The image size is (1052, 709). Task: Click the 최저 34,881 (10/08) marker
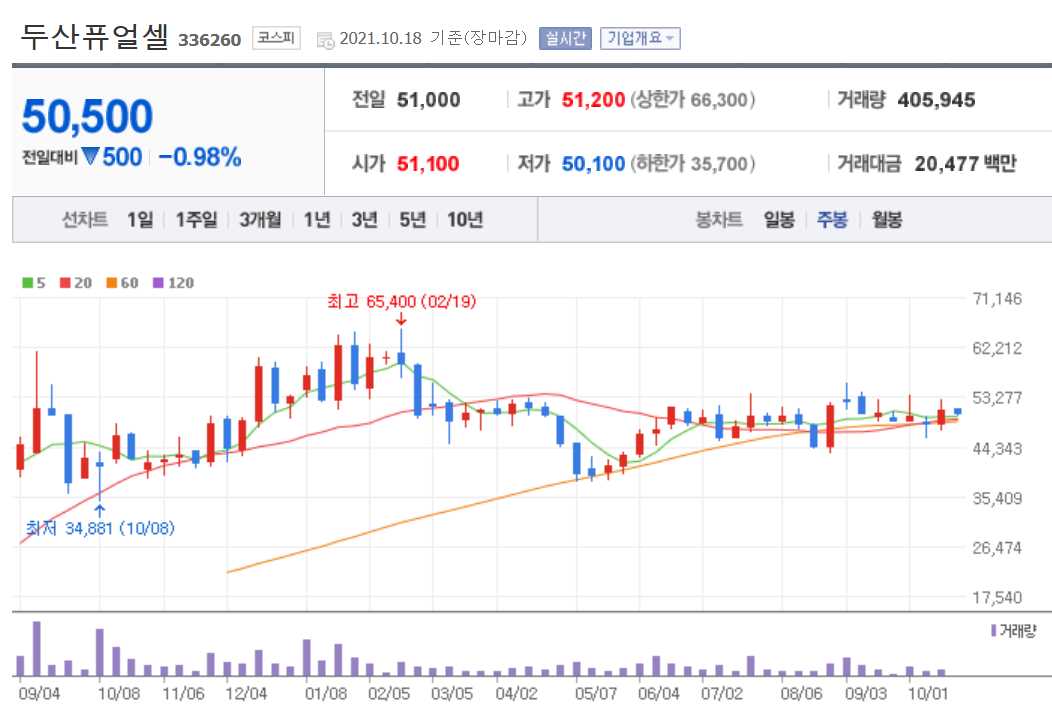tap(100, 528)
